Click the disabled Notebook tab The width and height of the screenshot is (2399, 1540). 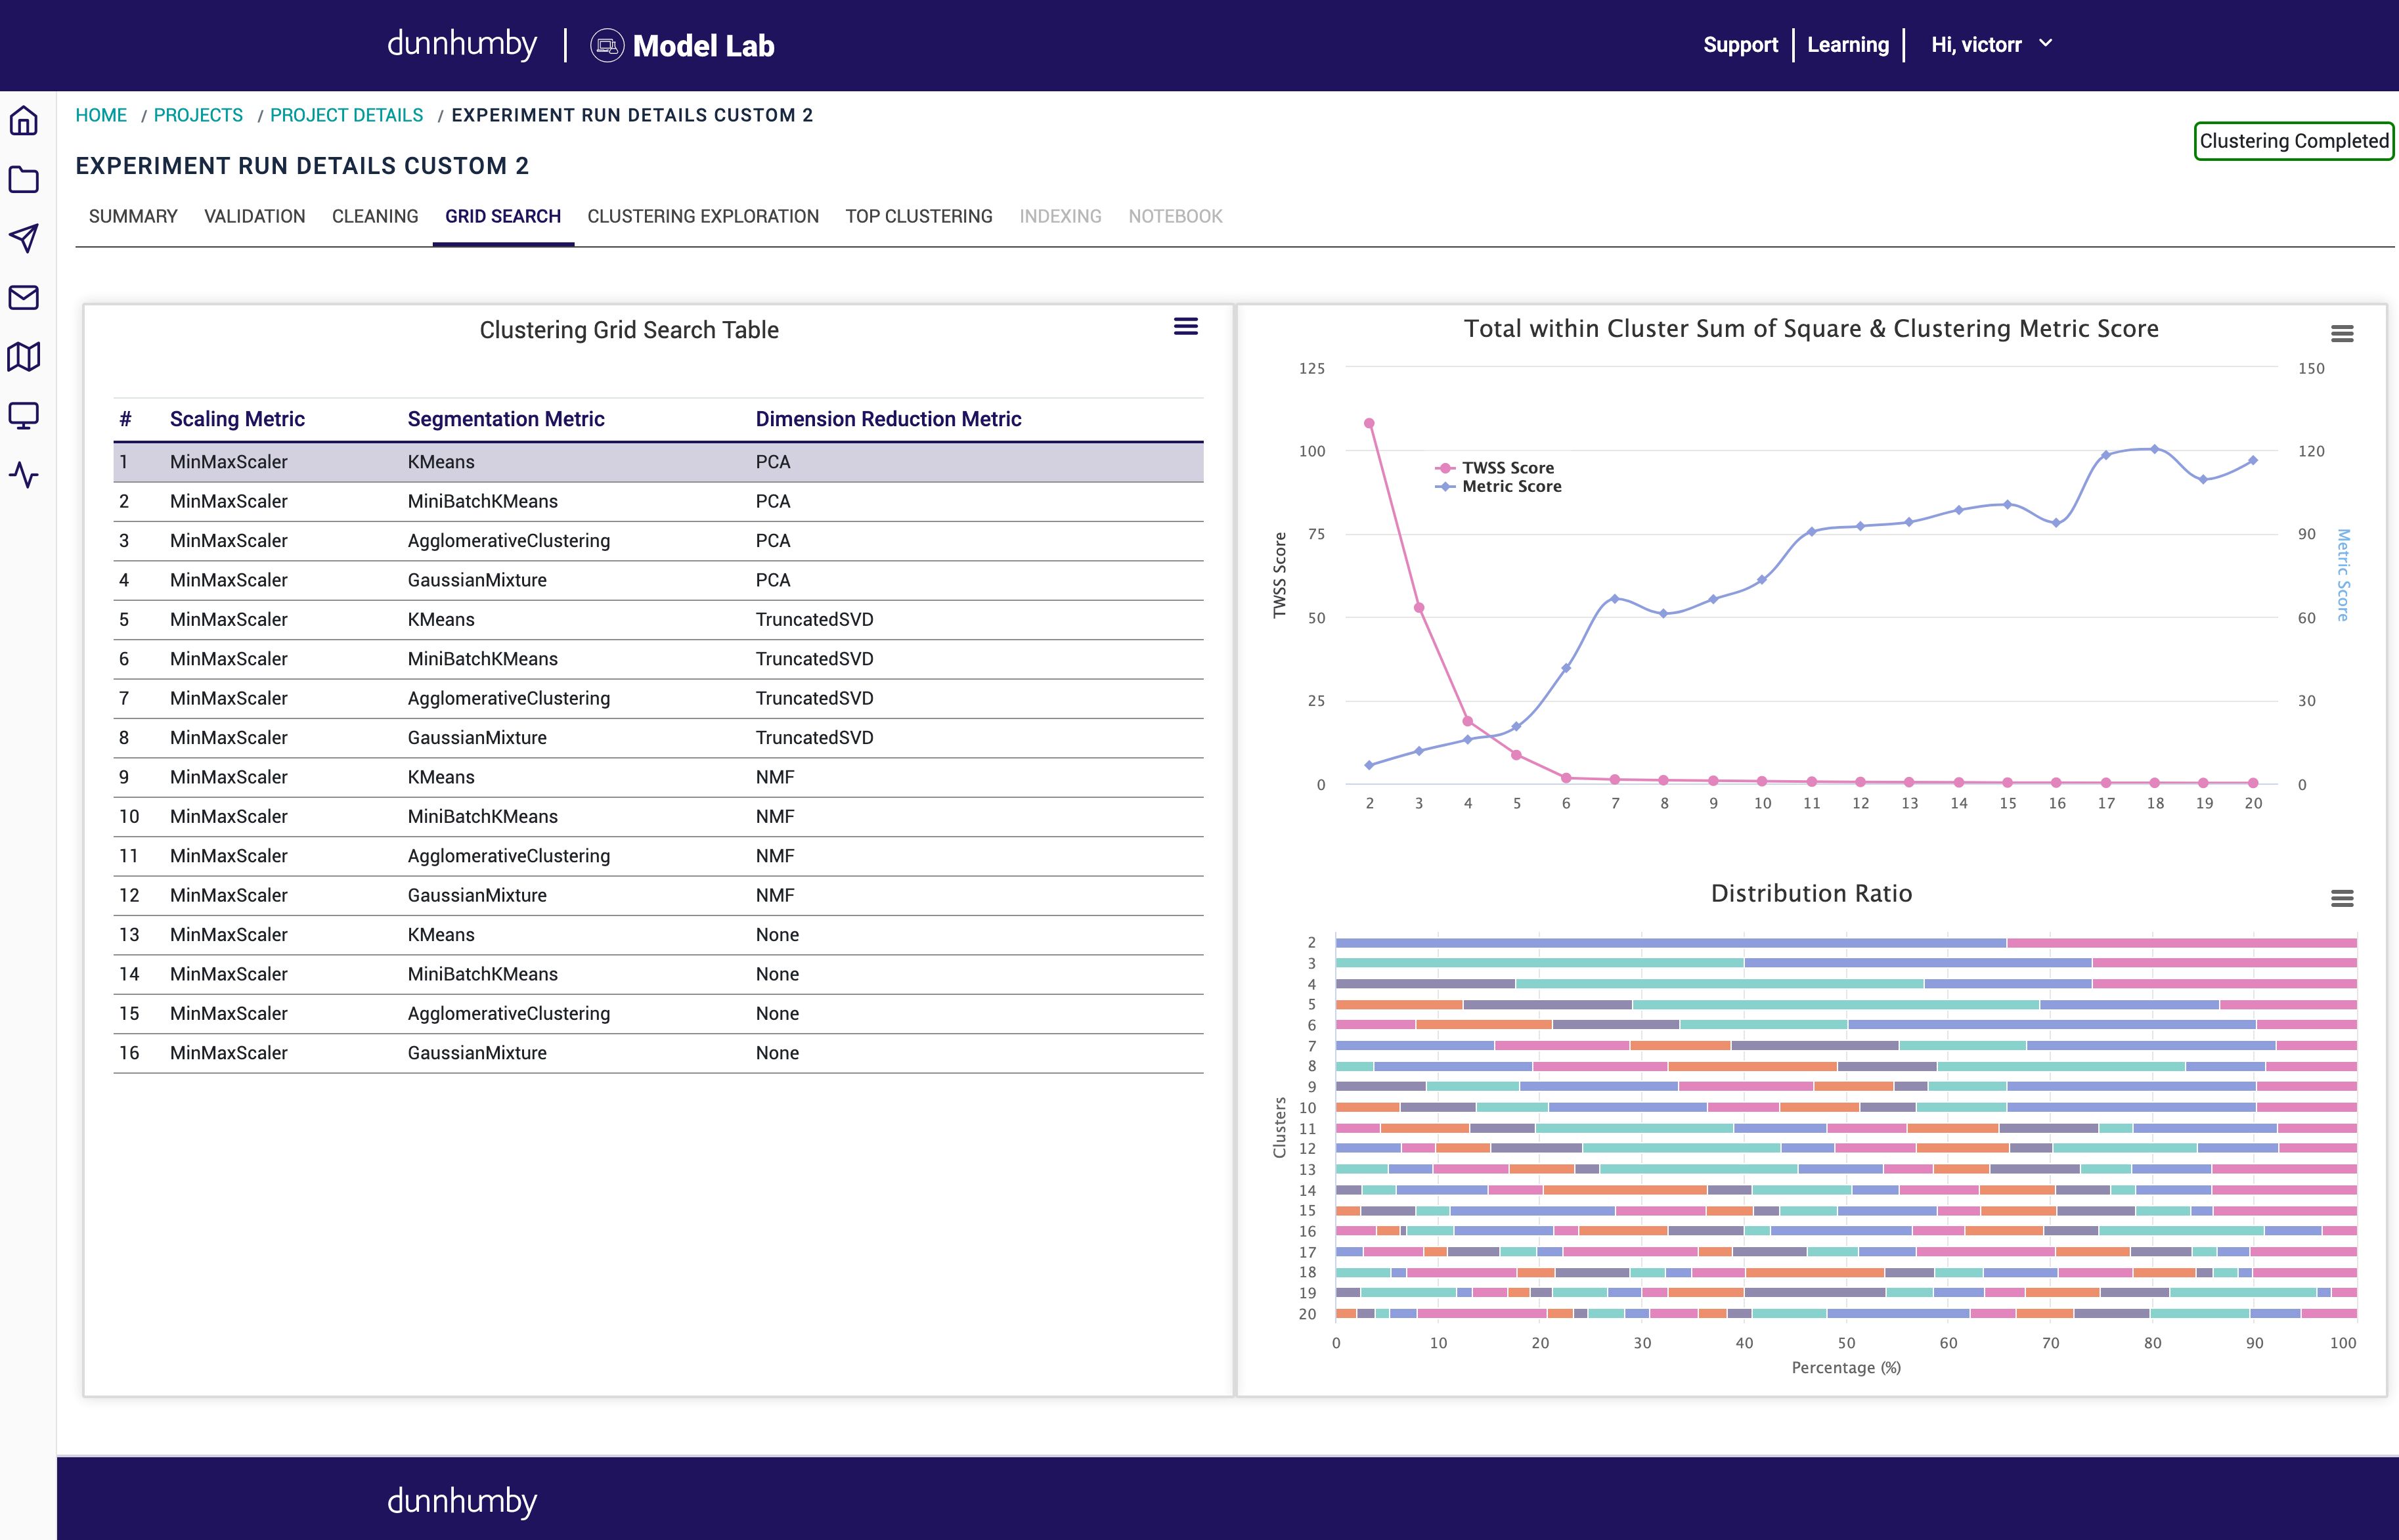coord(1175,216)
